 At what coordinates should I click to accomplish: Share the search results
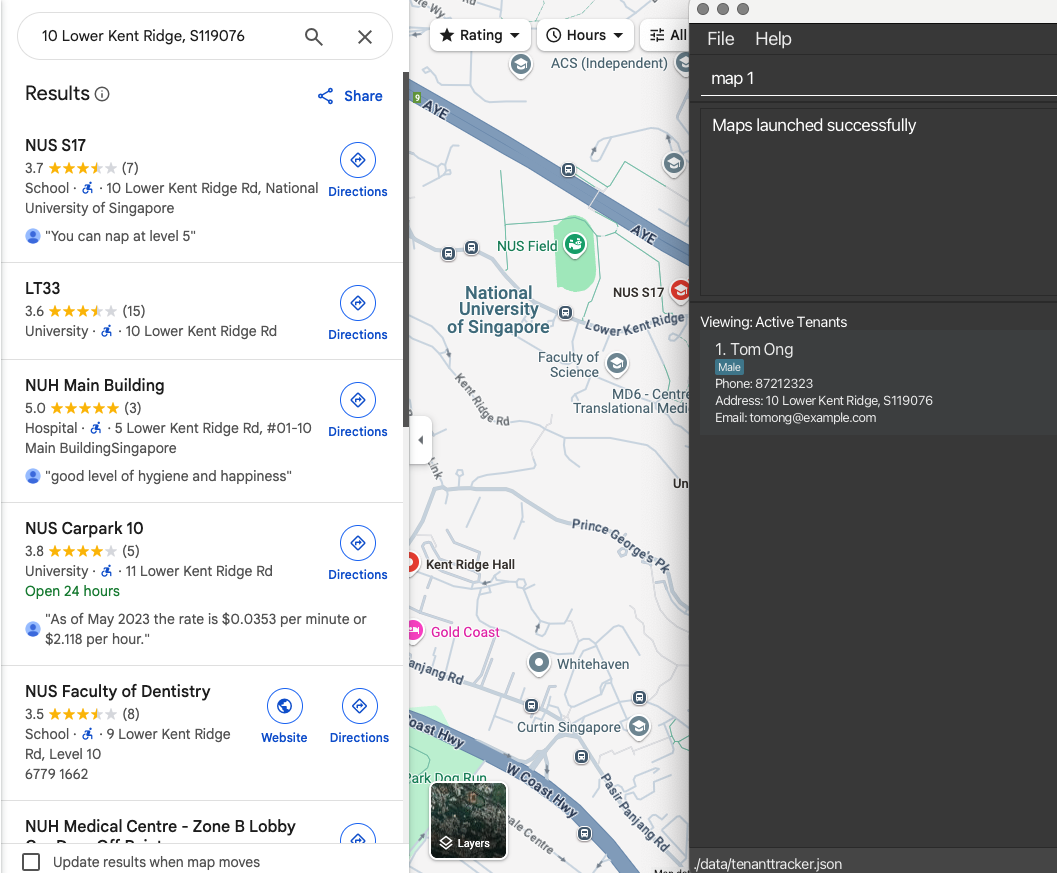pyautogui.click(x=350, y=96)
